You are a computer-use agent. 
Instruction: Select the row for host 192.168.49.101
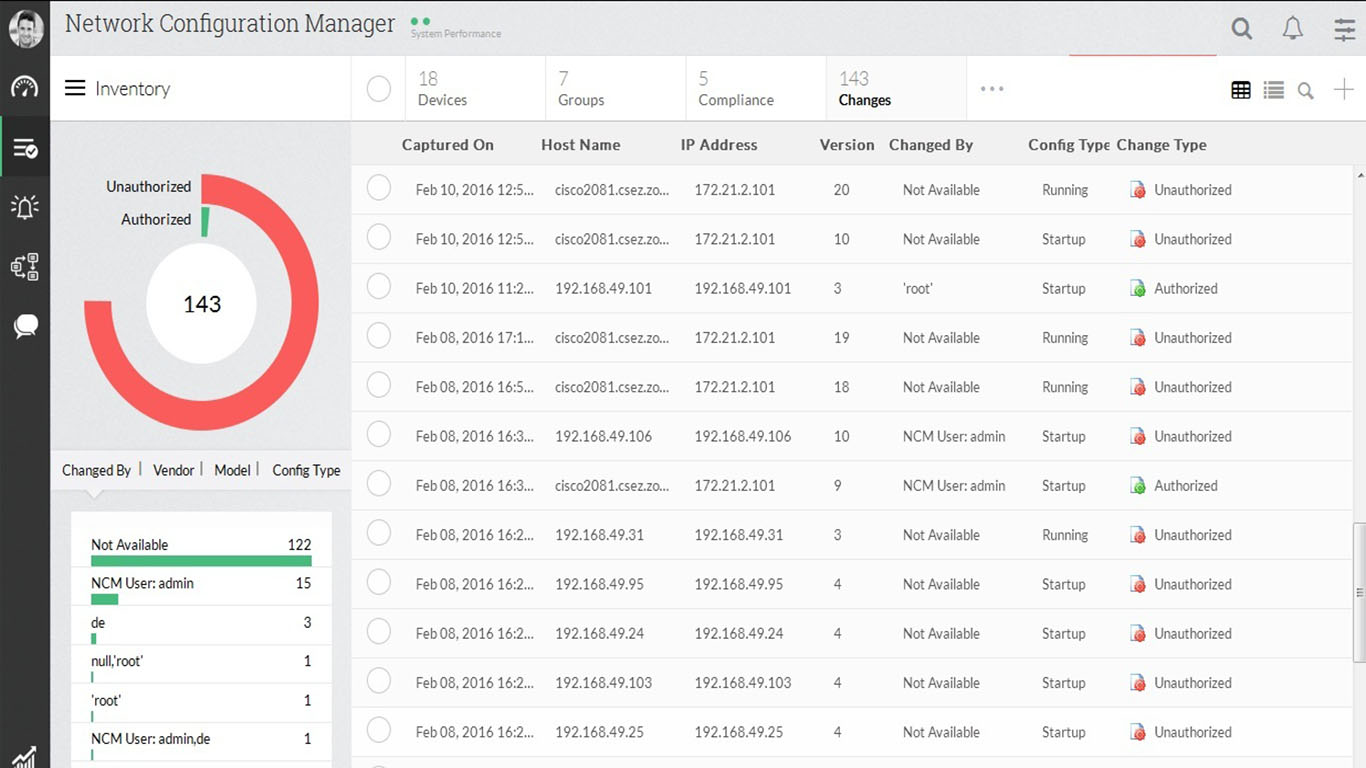click(x=378, y=288)
